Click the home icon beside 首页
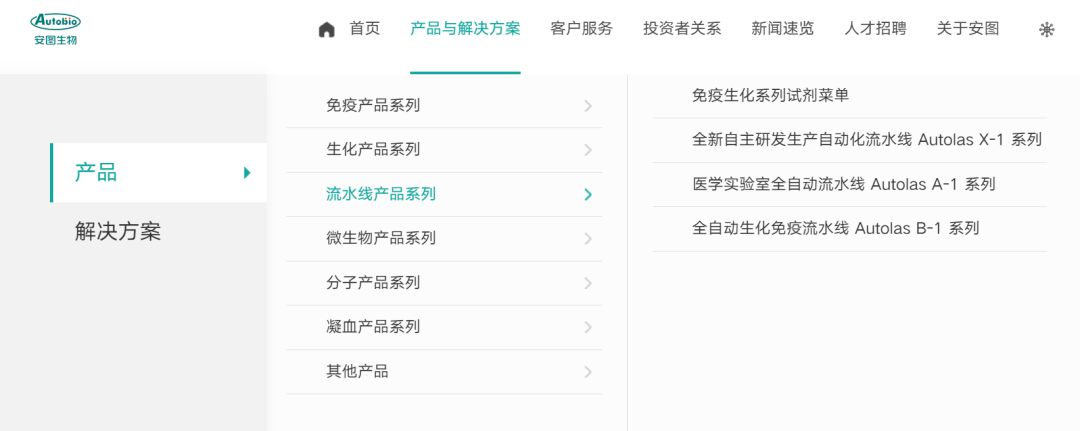Viewport: 1080px width, 431px height. 326,29
